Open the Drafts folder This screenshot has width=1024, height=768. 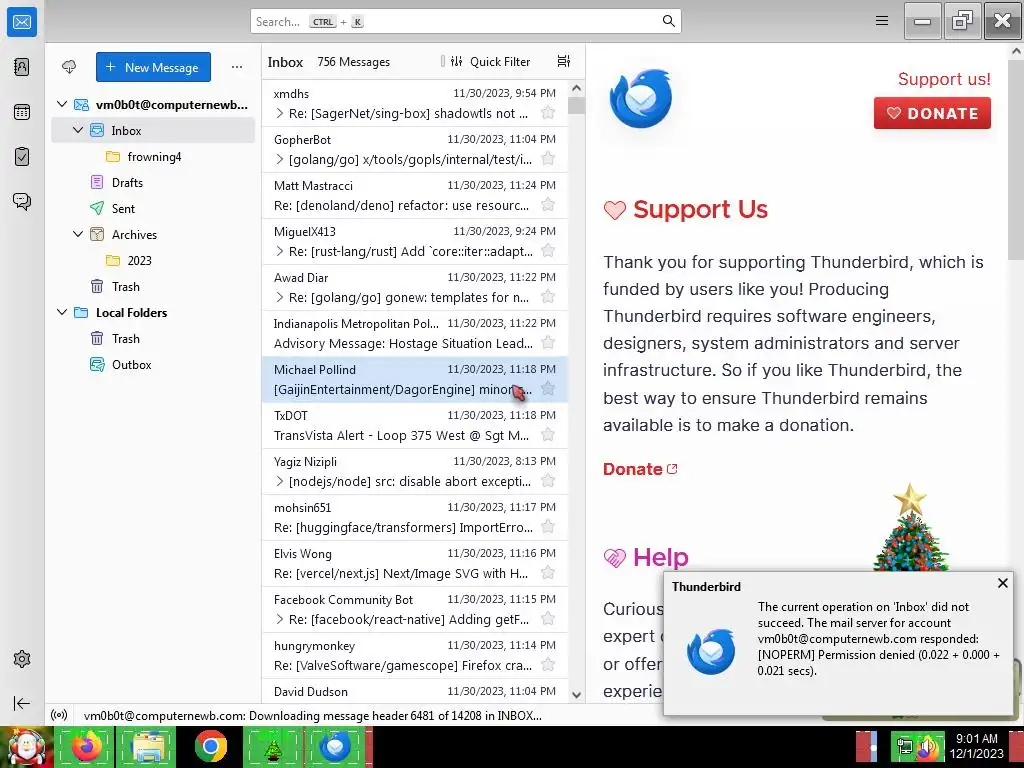tap(153, 183)
